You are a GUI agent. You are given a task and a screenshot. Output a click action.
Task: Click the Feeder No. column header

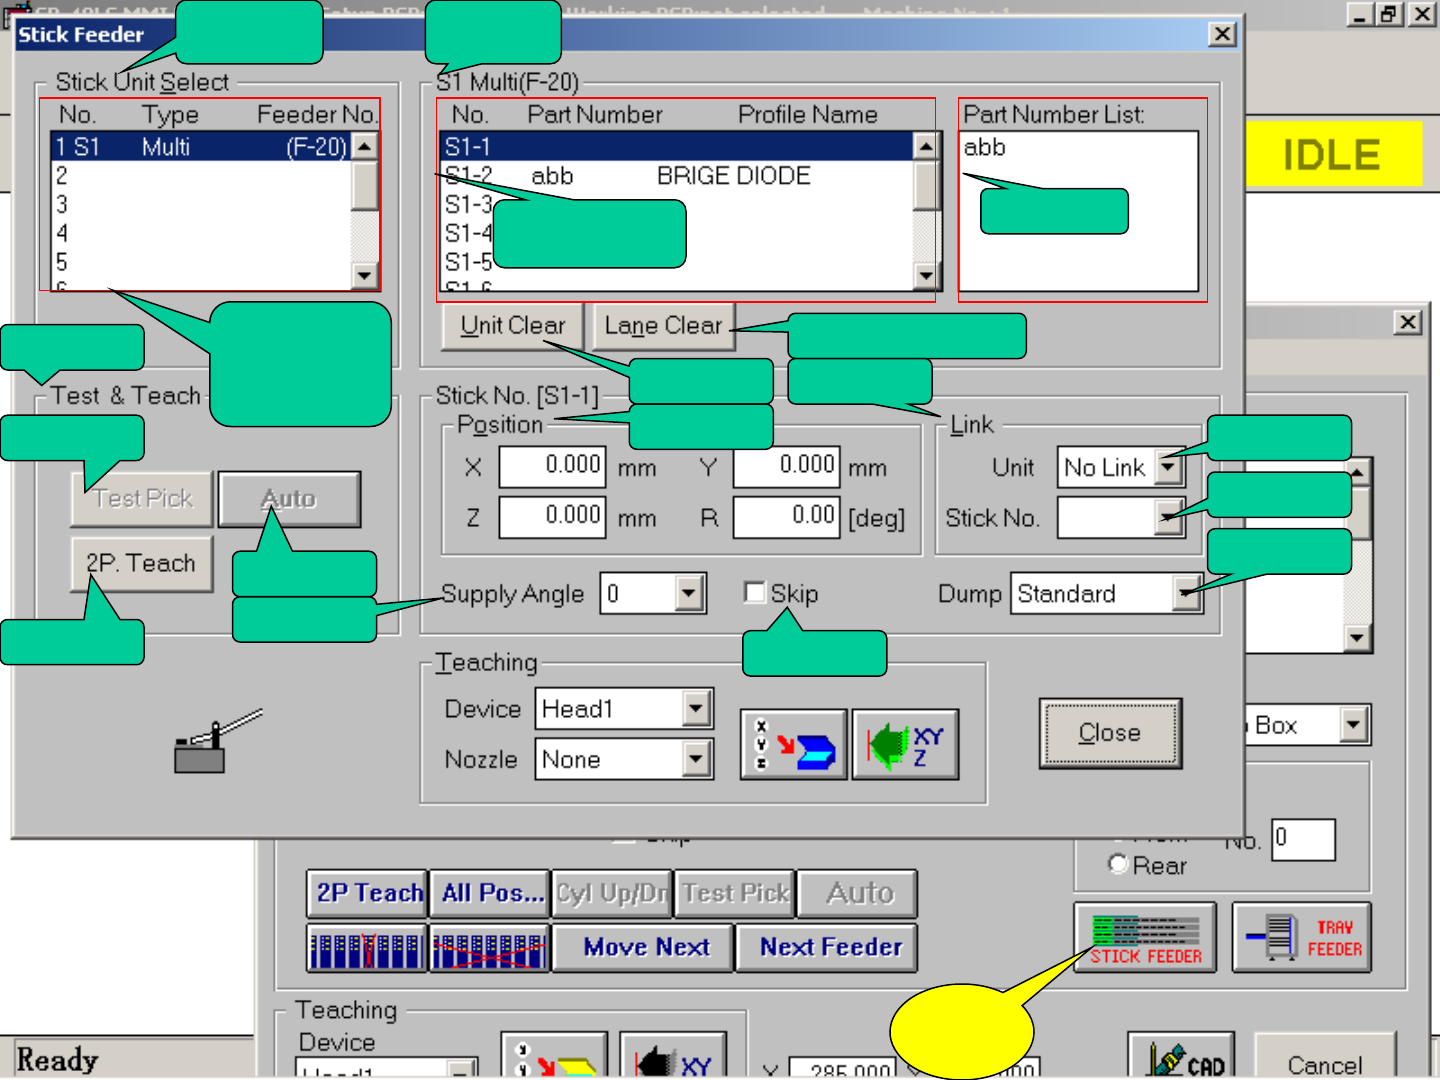pos(317,115)
